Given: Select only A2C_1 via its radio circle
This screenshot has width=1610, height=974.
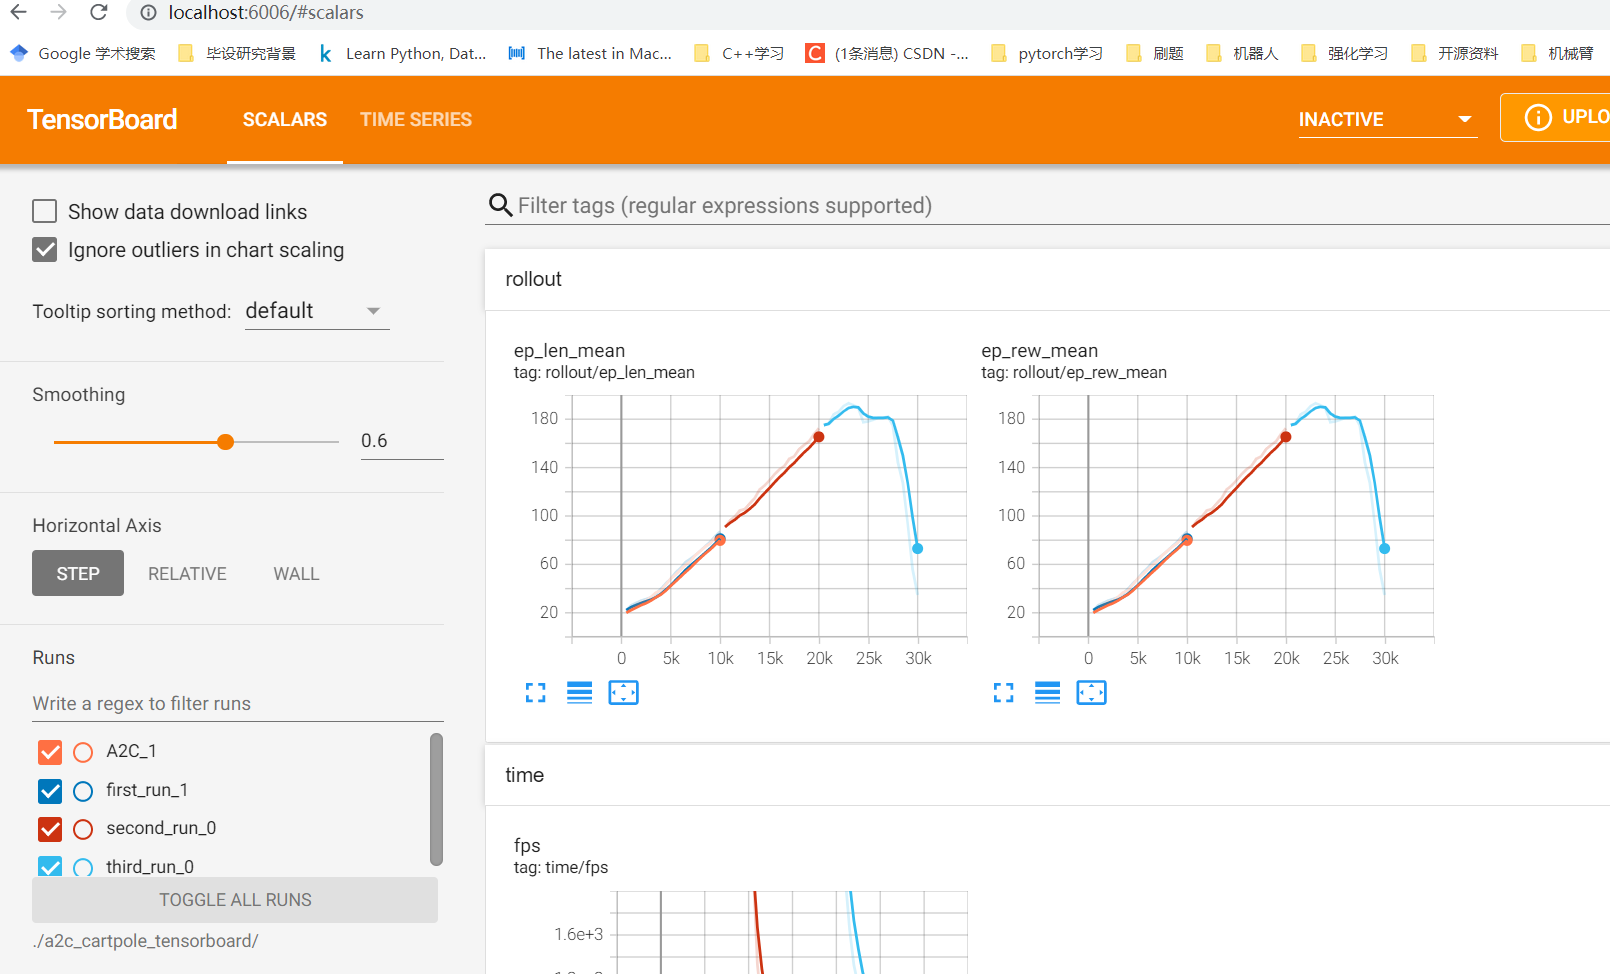Looking at the screenshot, I should tap(83, 752).
